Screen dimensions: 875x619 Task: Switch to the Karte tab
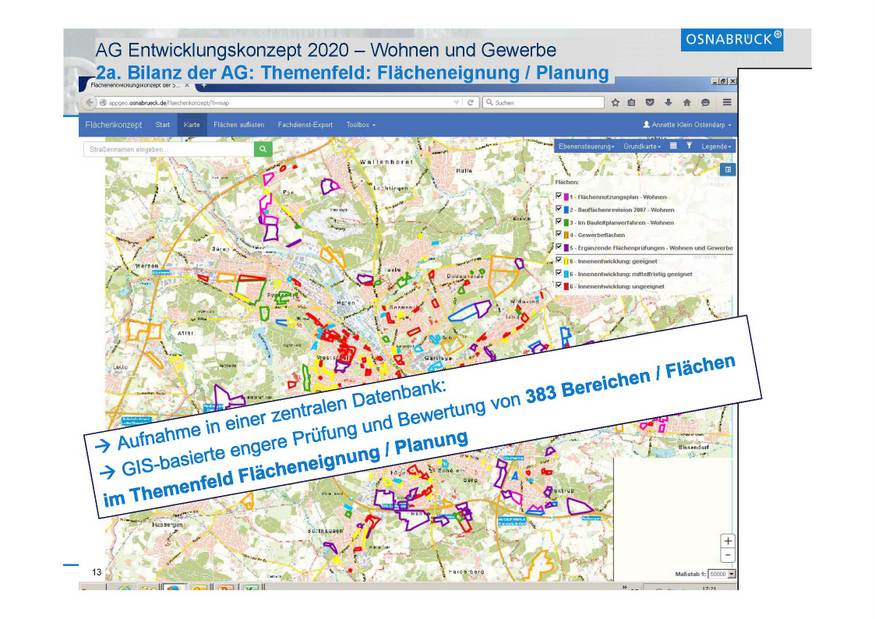(192, 125)
